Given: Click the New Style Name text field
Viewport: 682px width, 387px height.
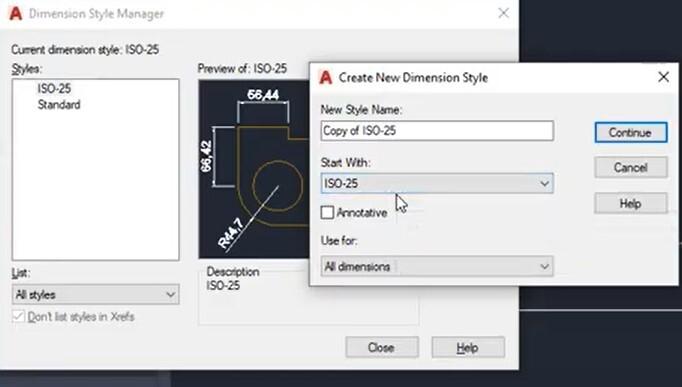Looking at the screenshot, I should point(437,130).
